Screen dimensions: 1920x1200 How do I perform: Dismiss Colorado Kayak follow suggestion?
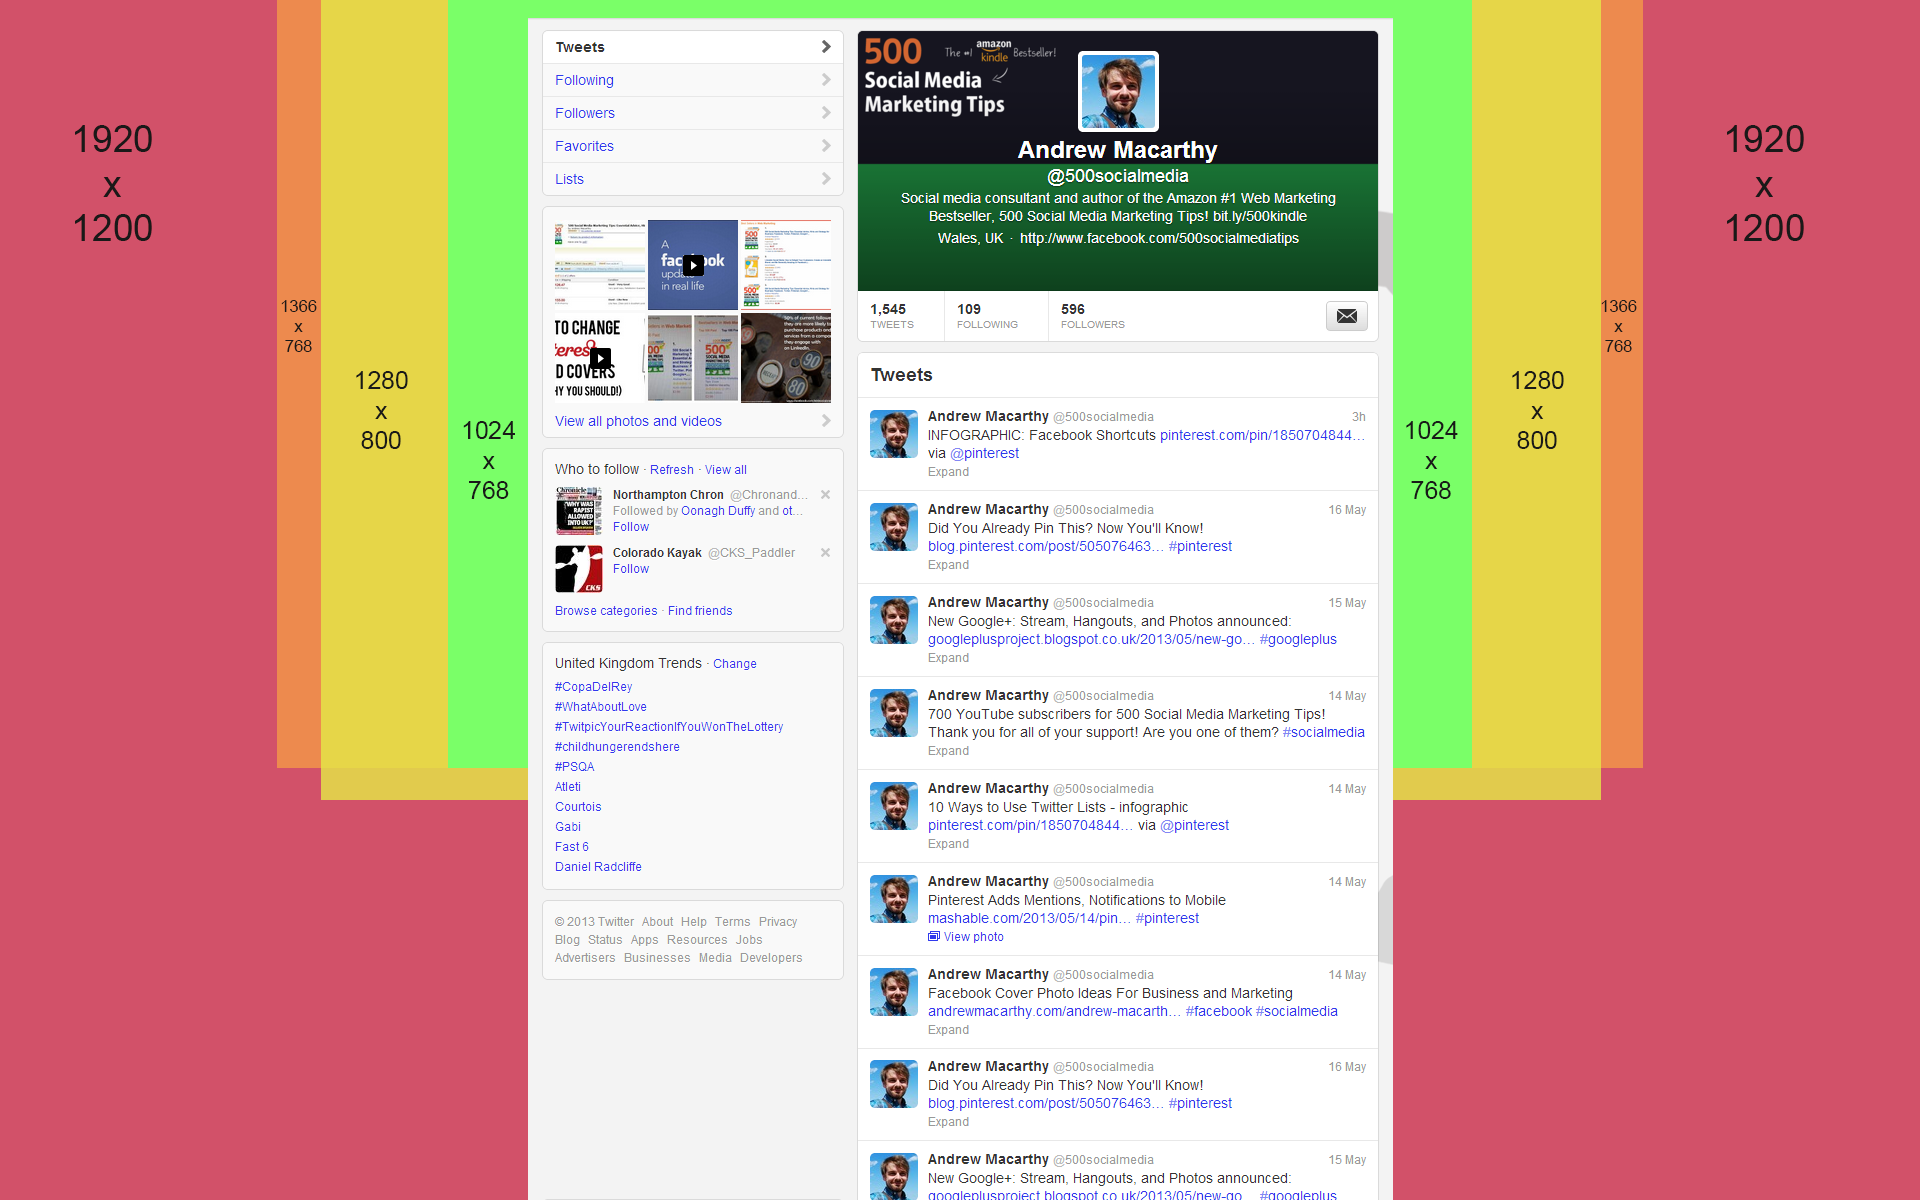tap(825, 553)
